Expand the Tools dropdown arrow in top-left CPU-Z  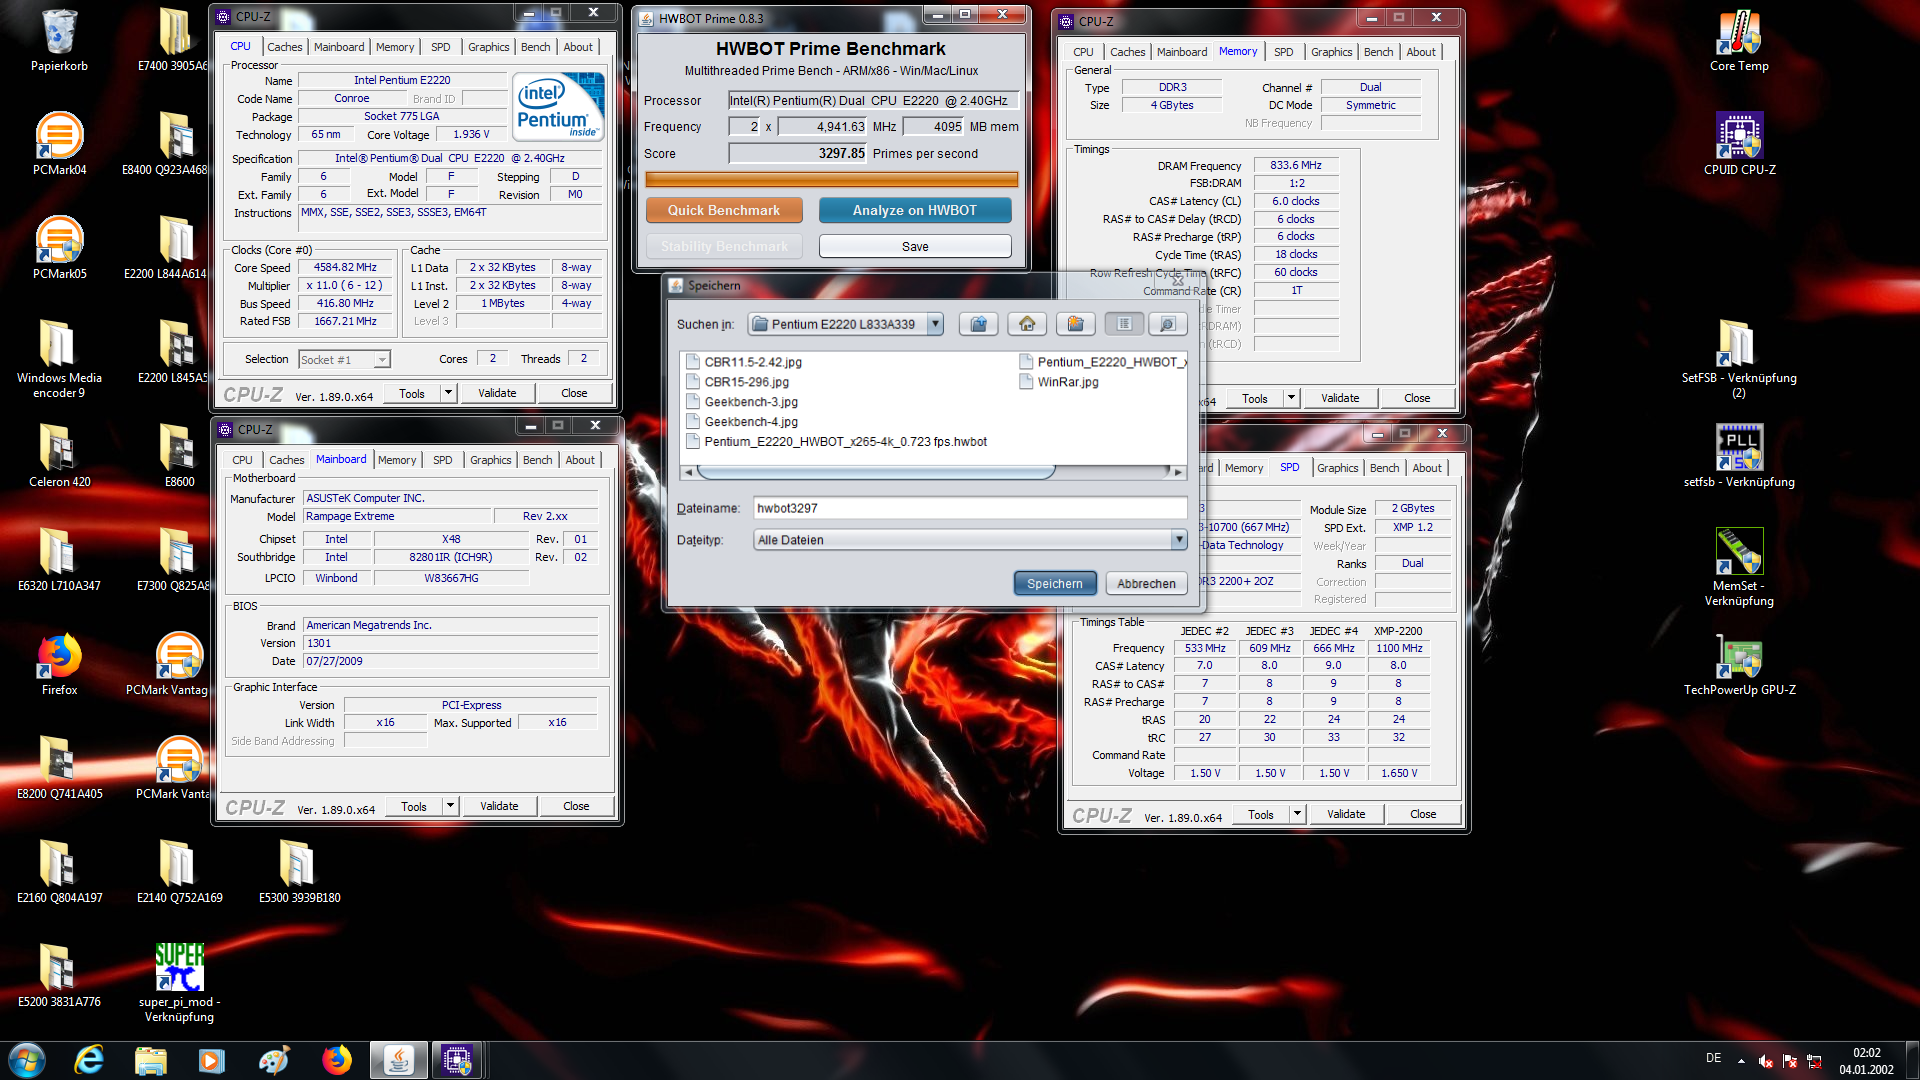[x=448, y=393]
